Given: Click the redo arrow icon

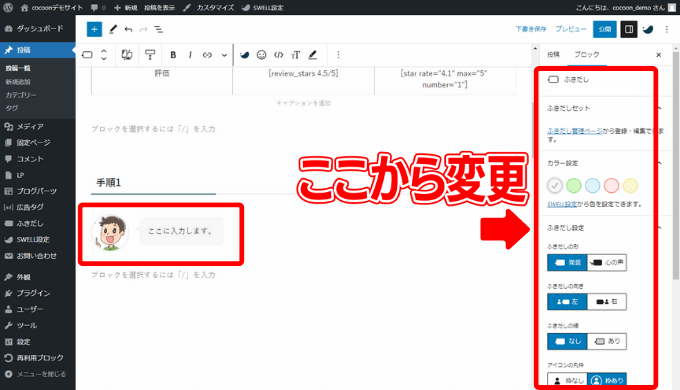Looking at the screenshot, I should pos(143,29).
